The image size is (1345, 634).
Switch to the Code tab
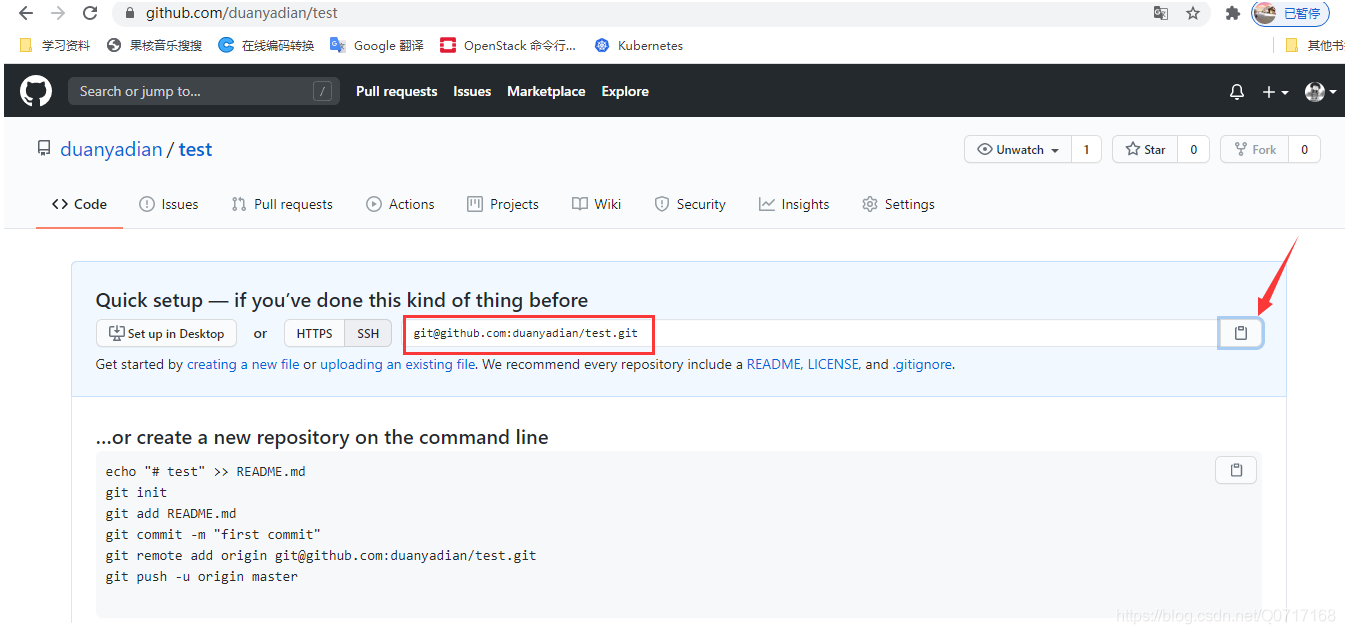click(79, 204)
